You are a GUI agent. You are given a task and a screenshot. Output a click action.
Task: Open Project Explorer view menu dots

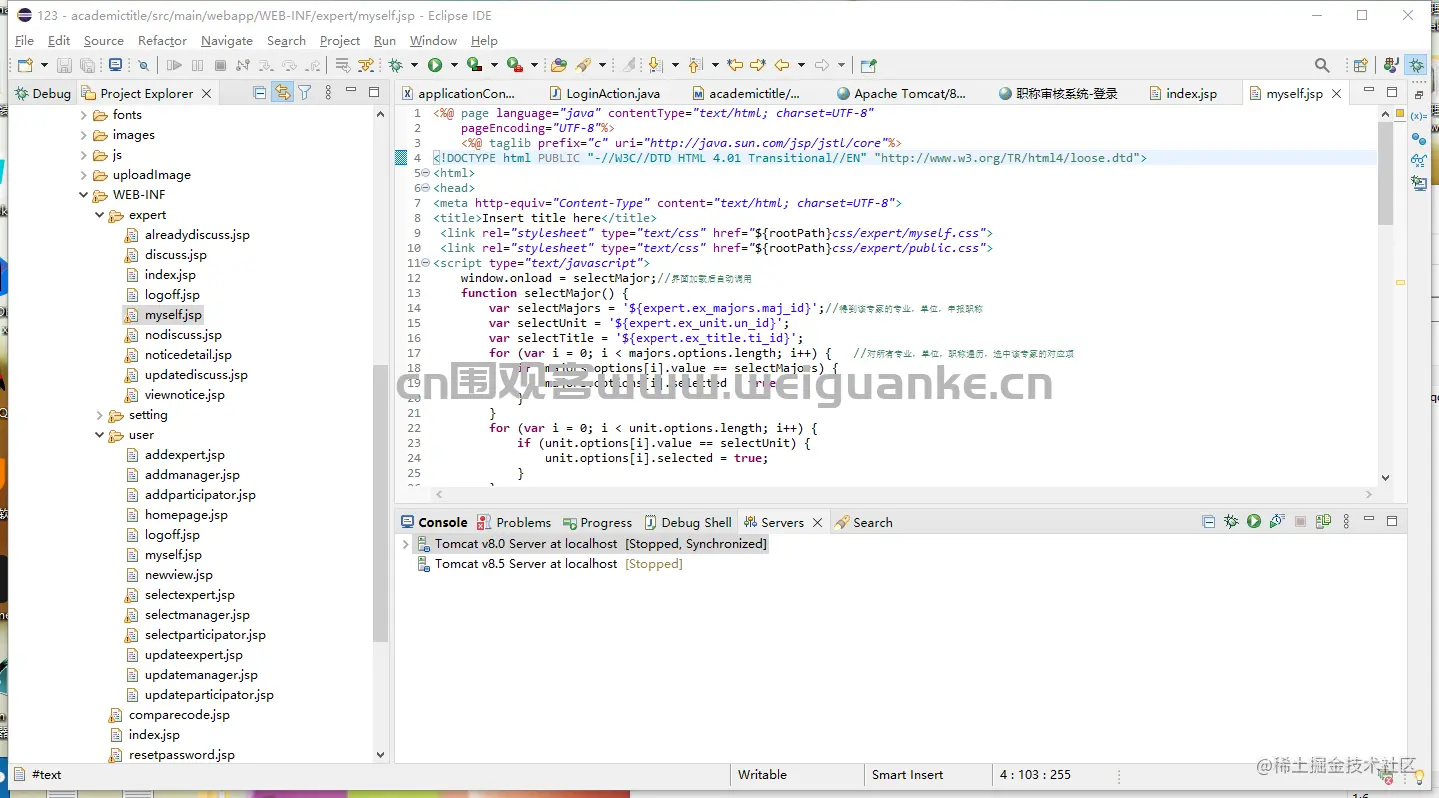[x=328, y=93]
